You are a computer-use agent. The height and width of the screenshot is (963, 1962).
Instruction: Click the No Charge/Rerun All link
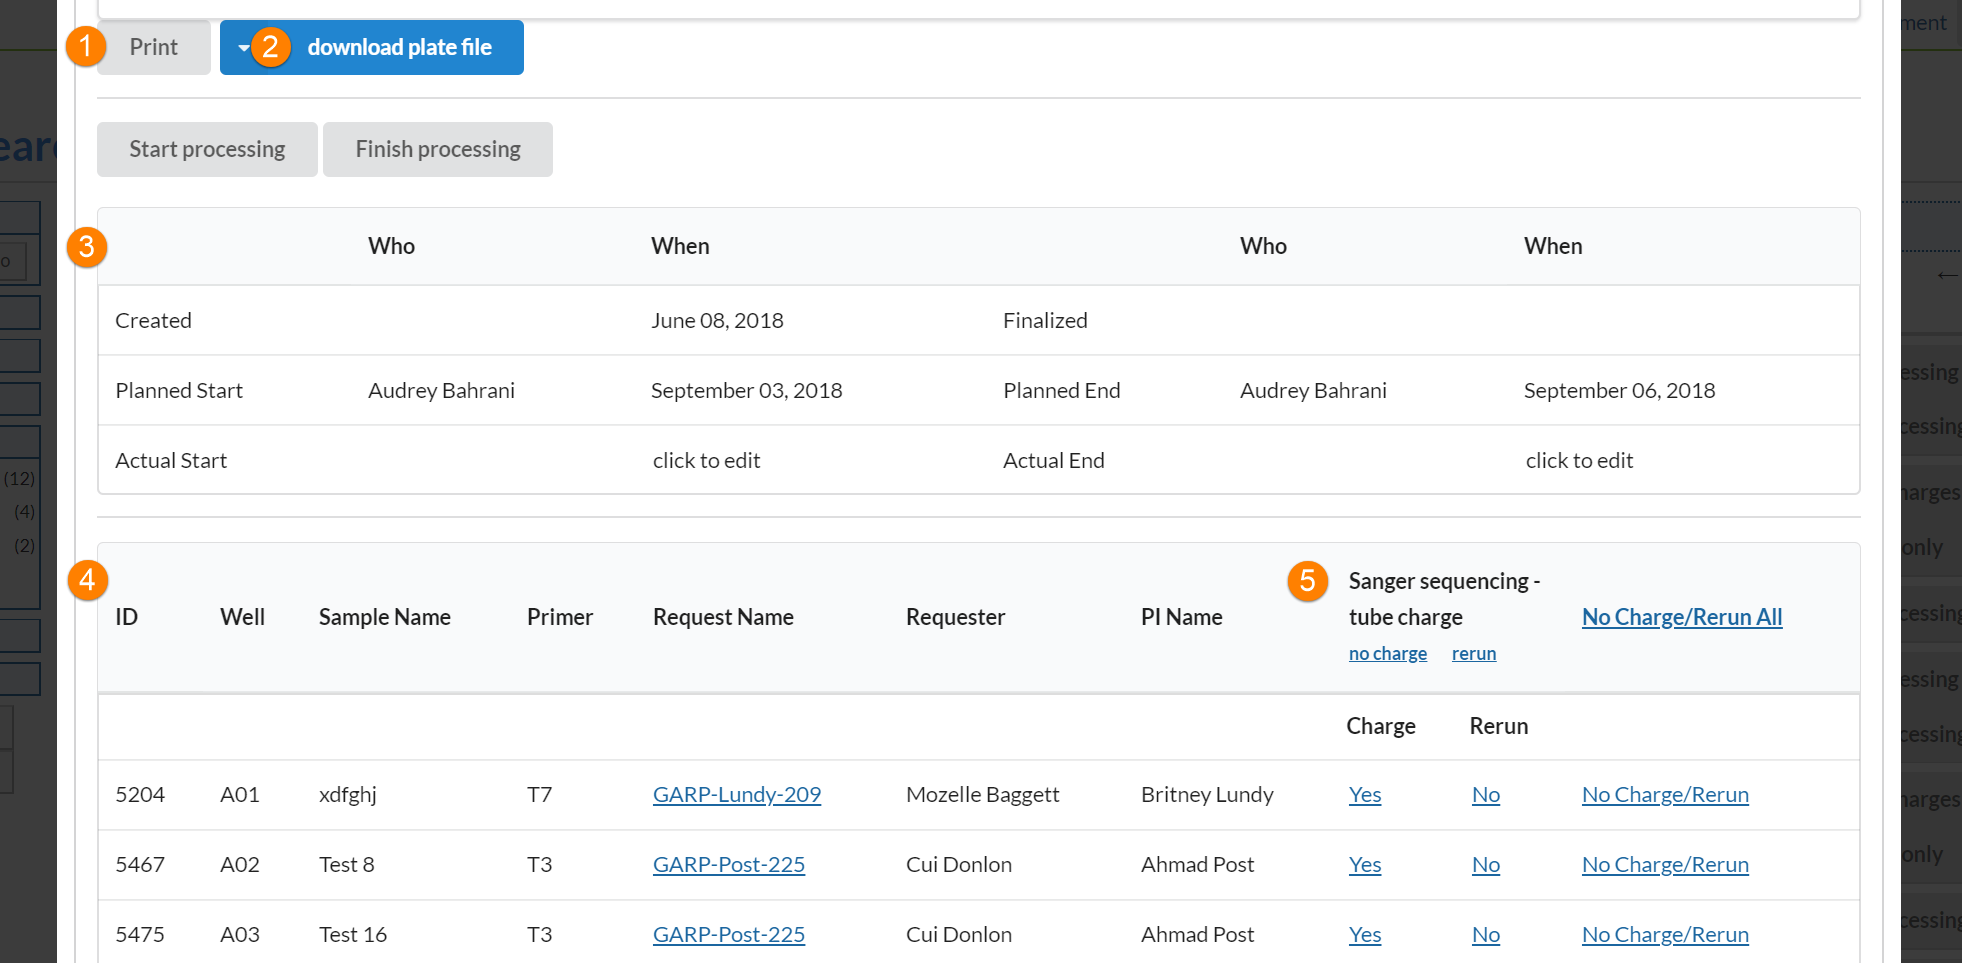(1682, 617)
